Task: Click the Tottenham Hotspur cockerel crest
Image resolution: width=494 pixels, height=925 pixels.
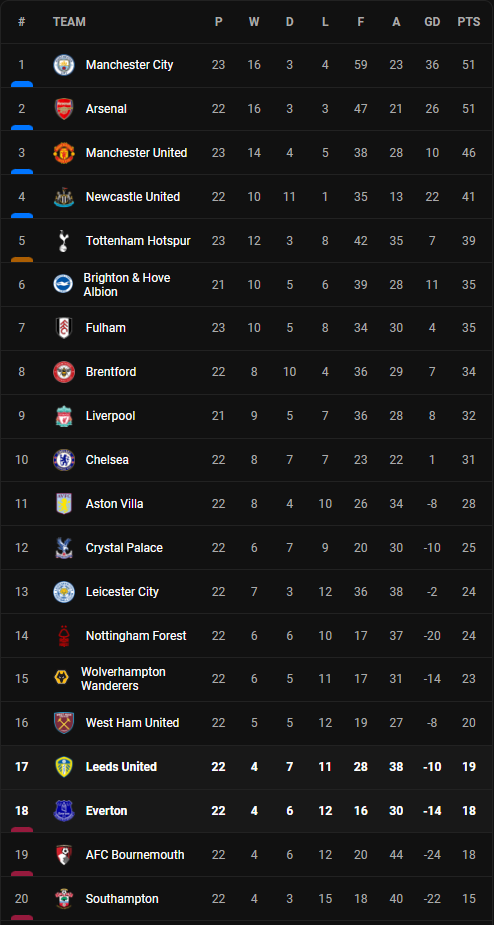Action: (64, 241)
